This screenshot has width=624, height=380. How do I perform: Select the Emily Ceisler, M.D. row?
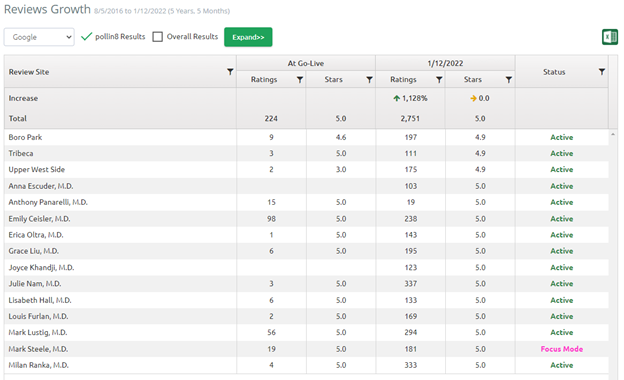[x=306, y=219]
